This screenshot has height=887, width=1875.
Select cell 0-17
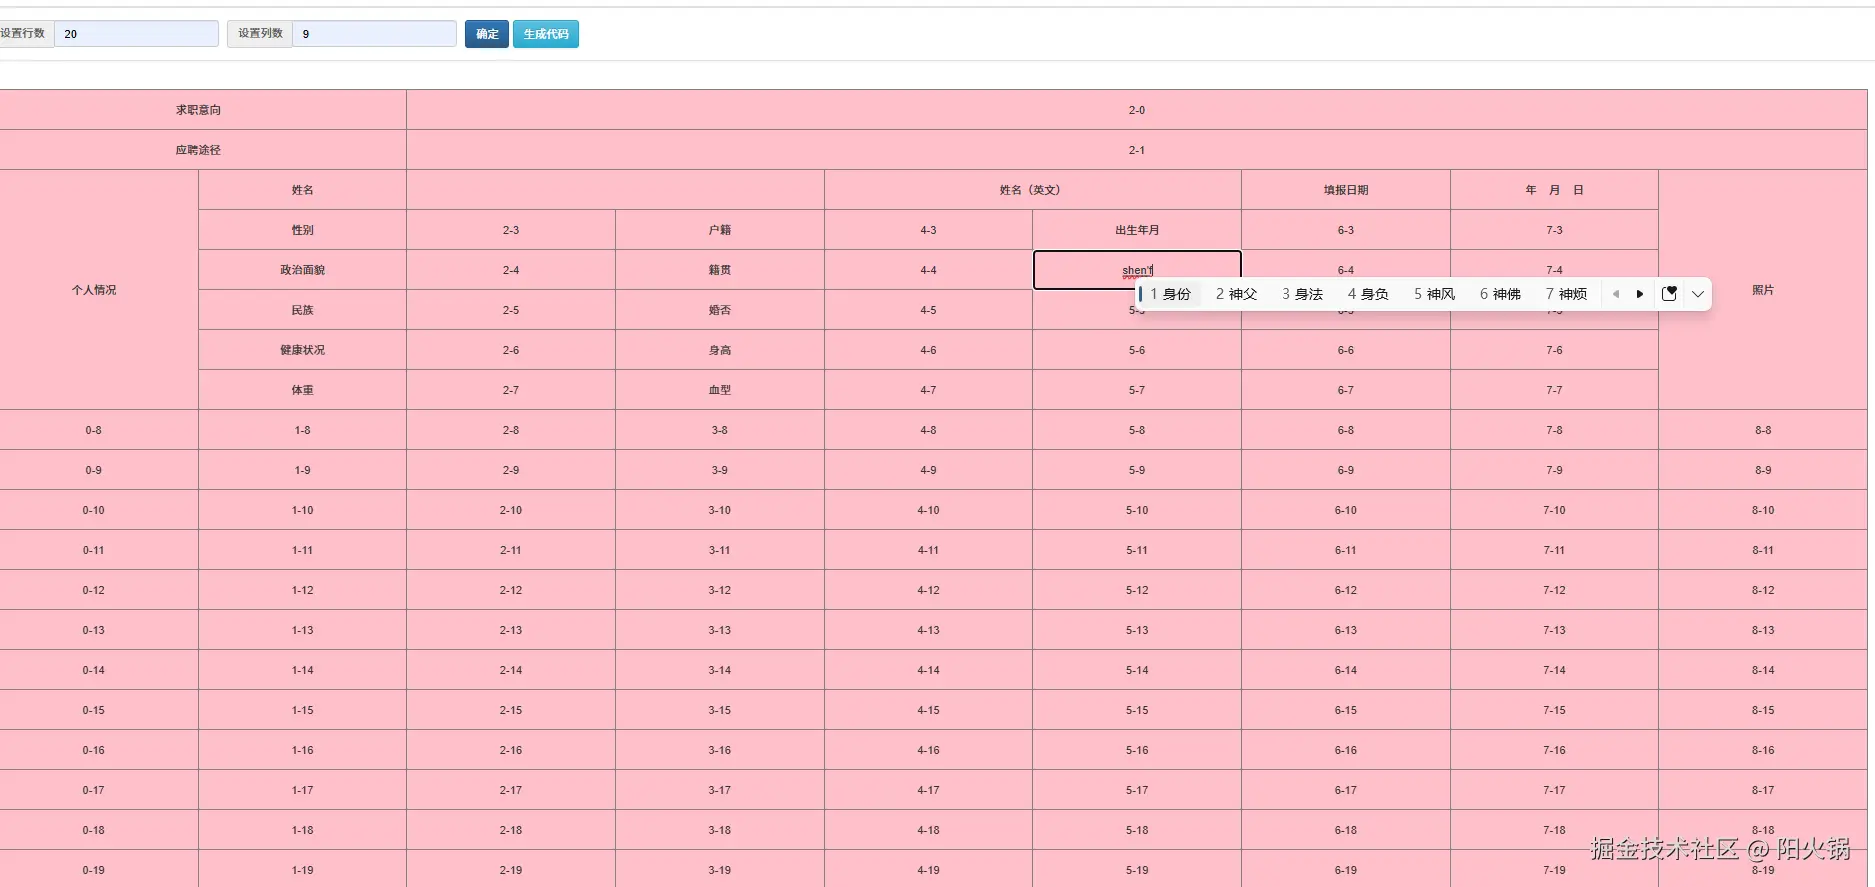tap(98, 790)
